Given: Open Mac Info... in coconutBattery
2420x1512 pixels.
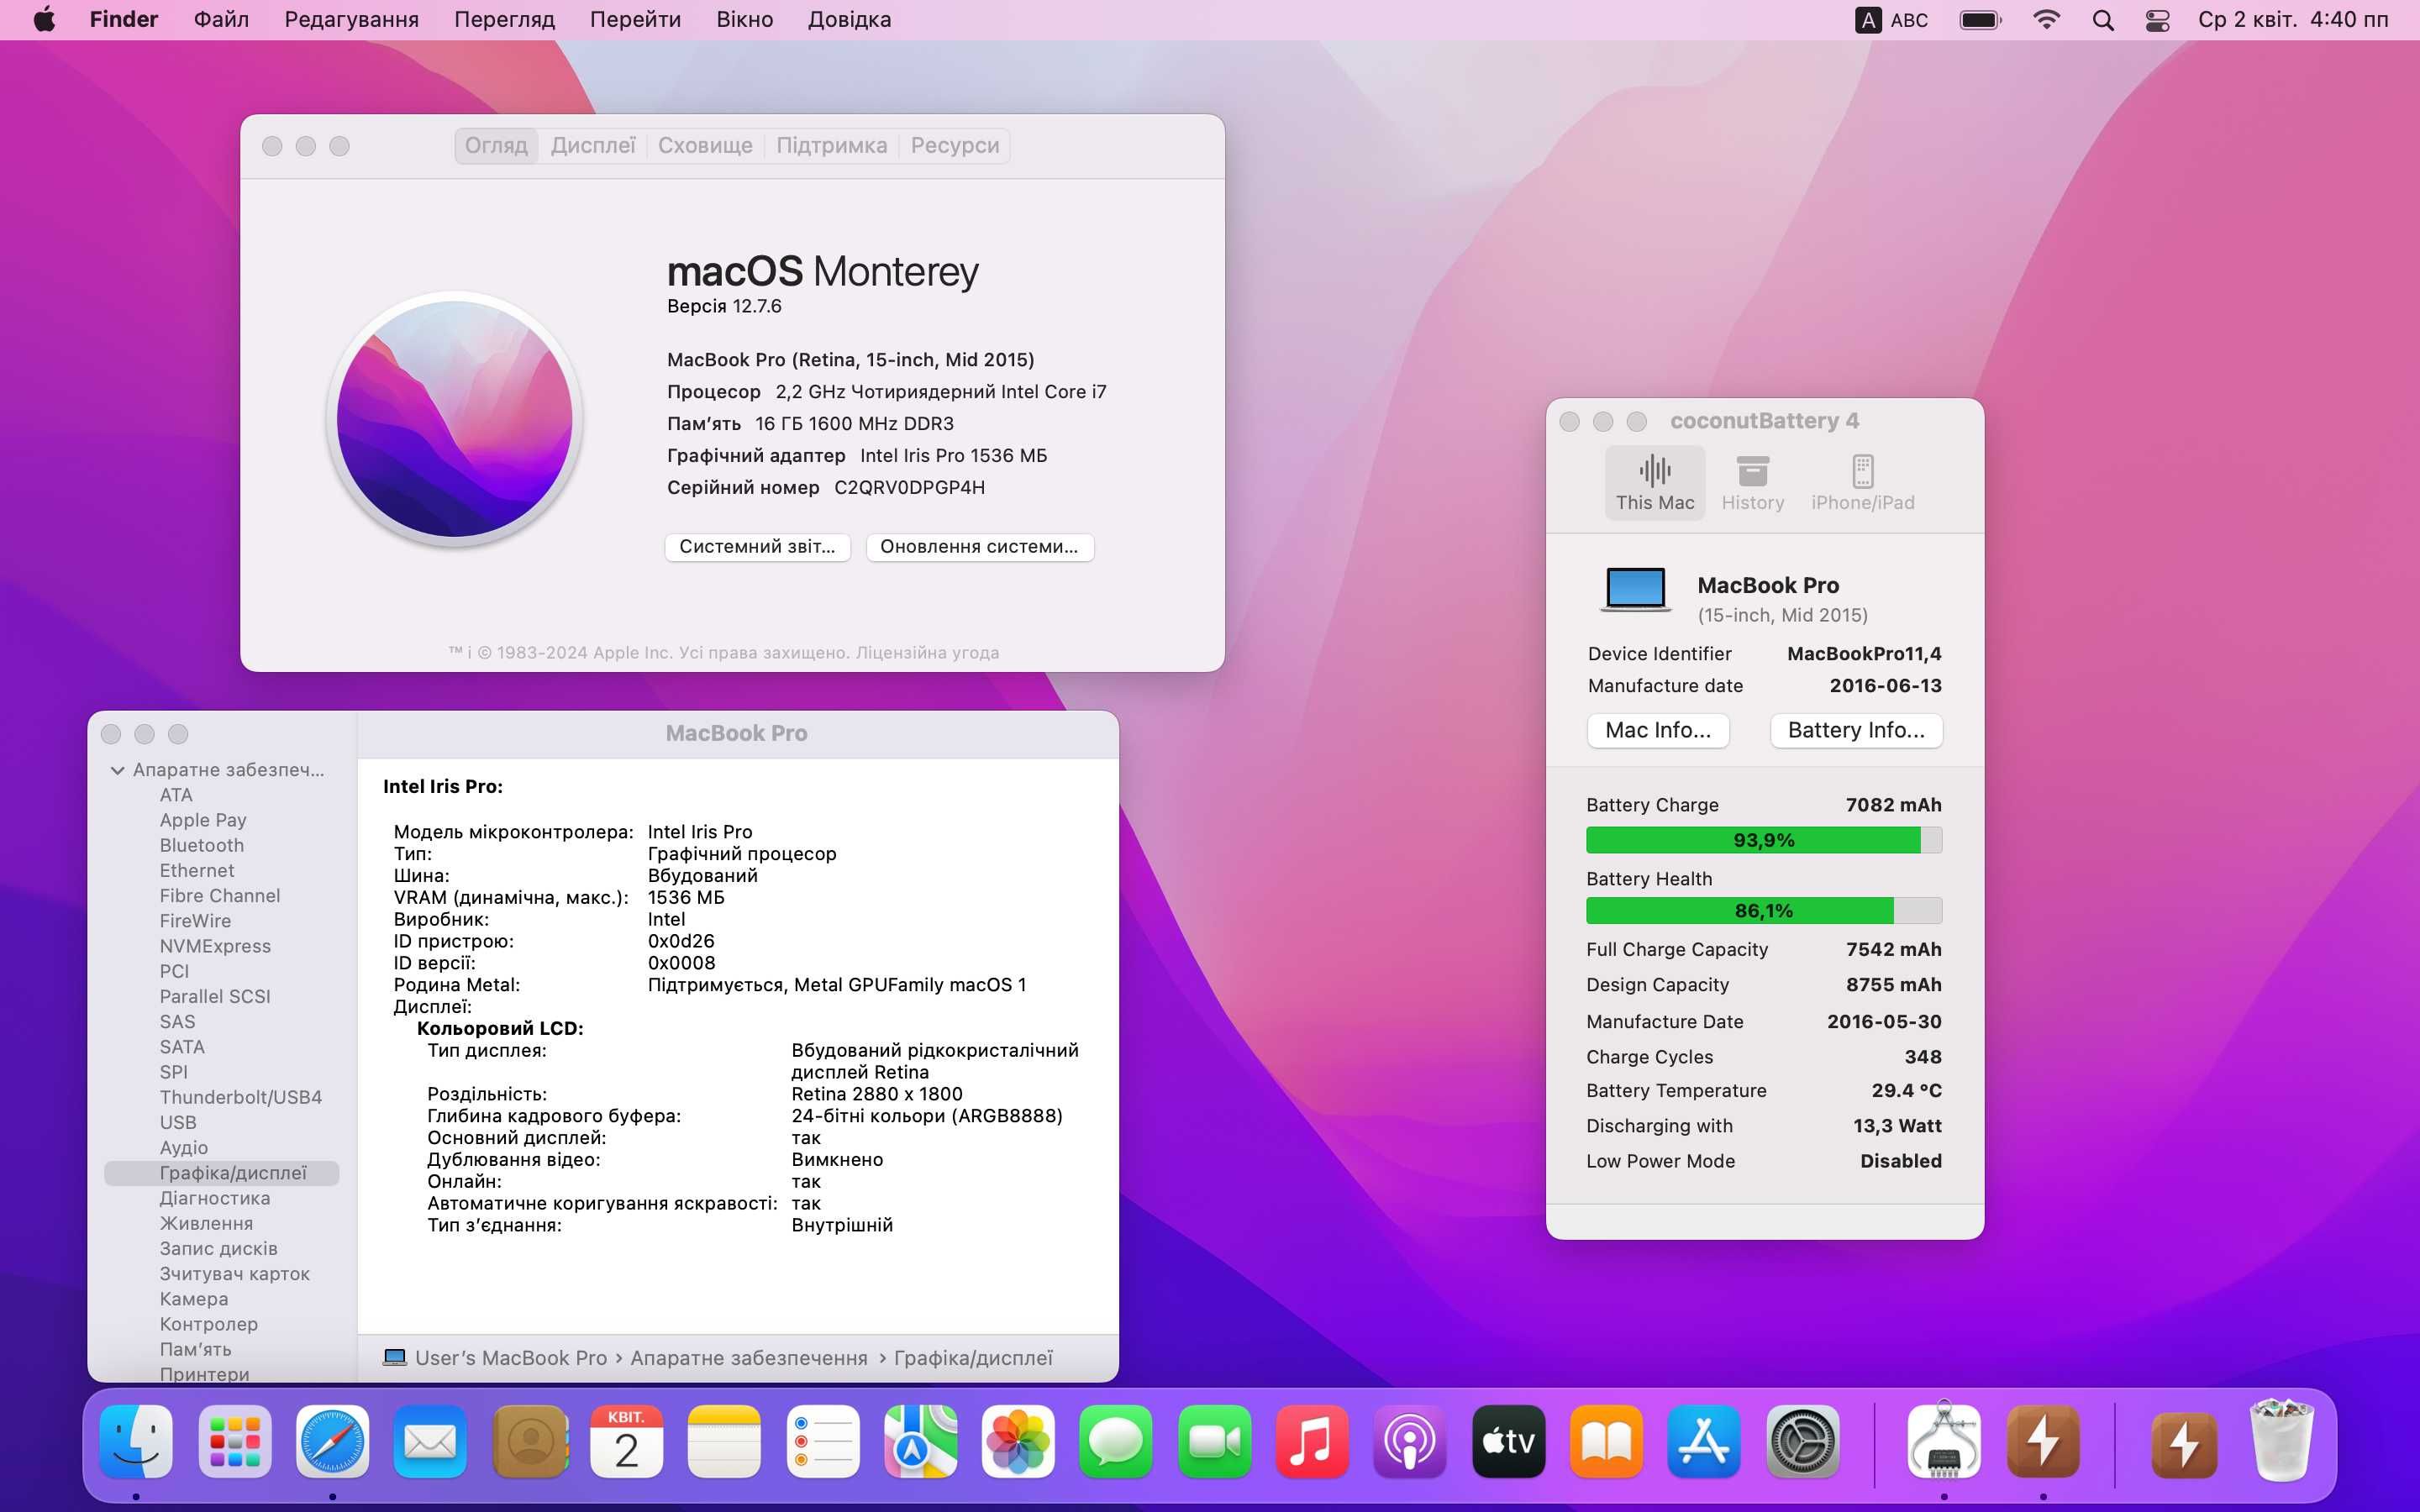Looking at the screenshot, I should click(x=1657, y=730).
